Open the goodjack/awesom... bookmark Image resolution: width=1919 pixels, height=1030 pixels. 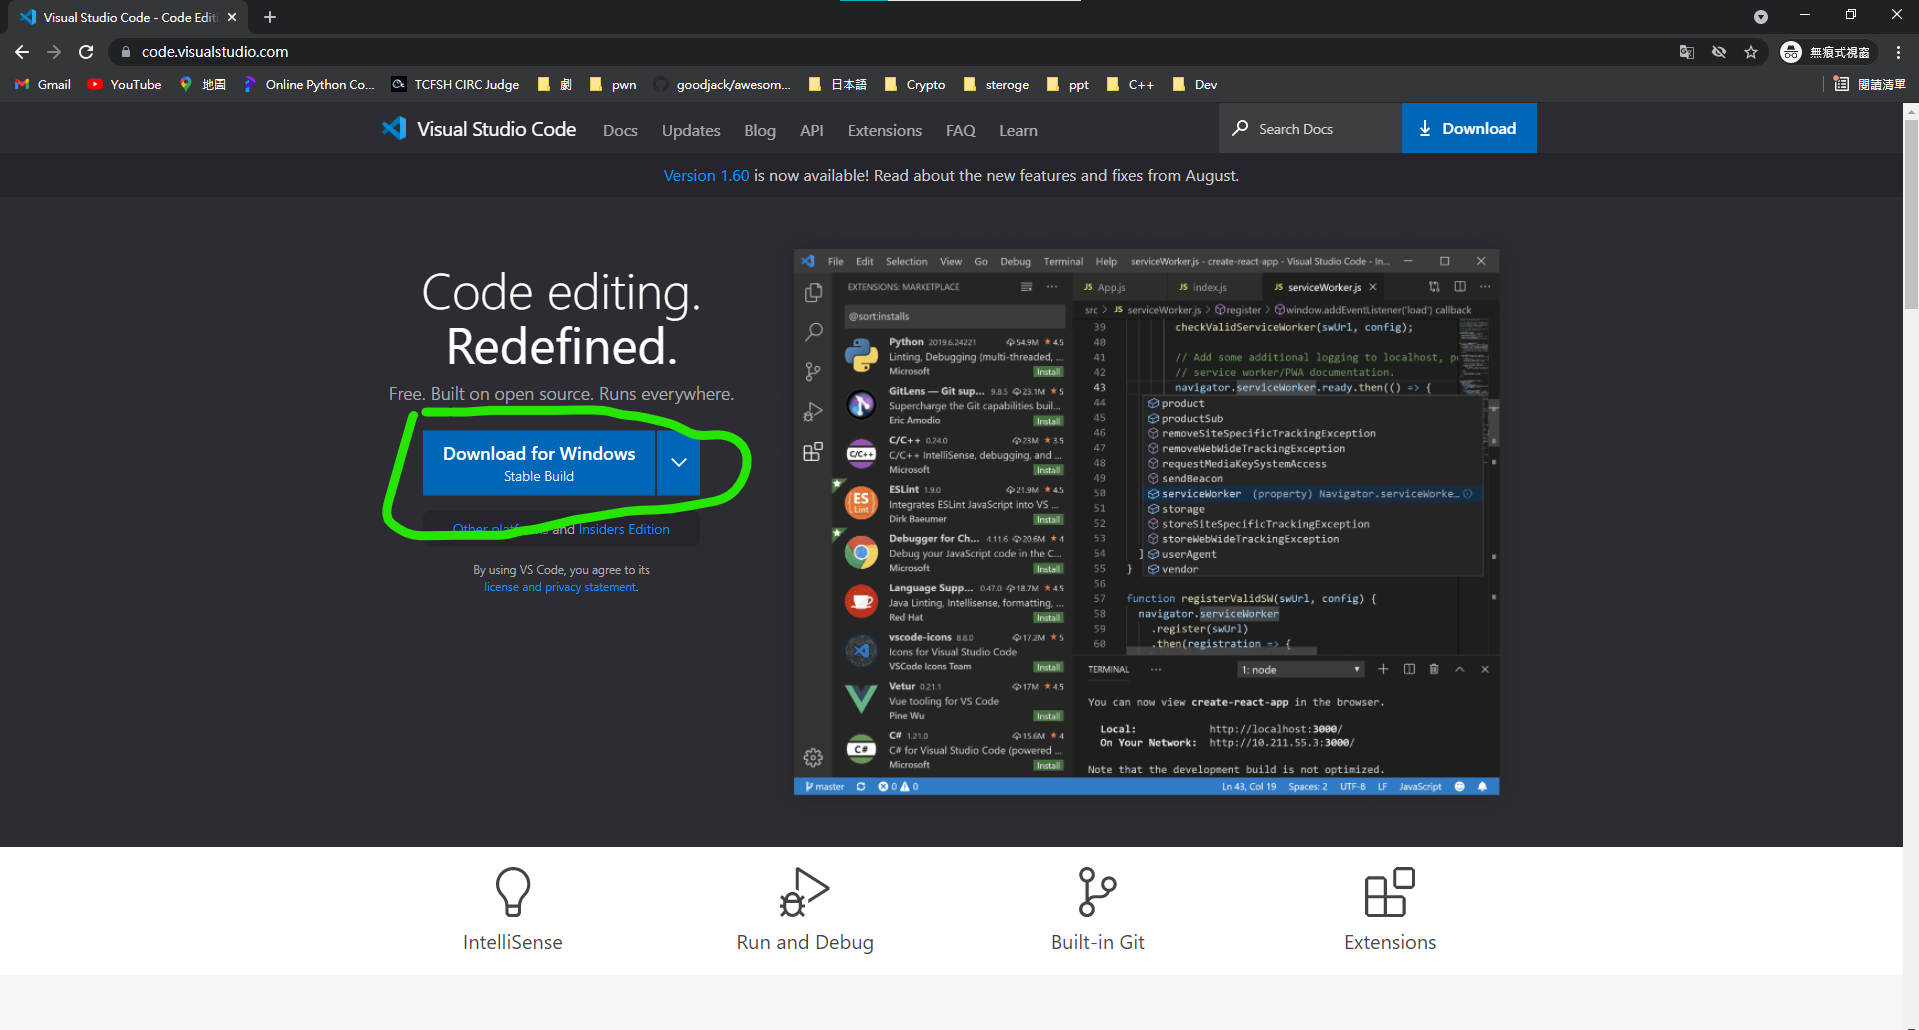[x=722, y=85]
